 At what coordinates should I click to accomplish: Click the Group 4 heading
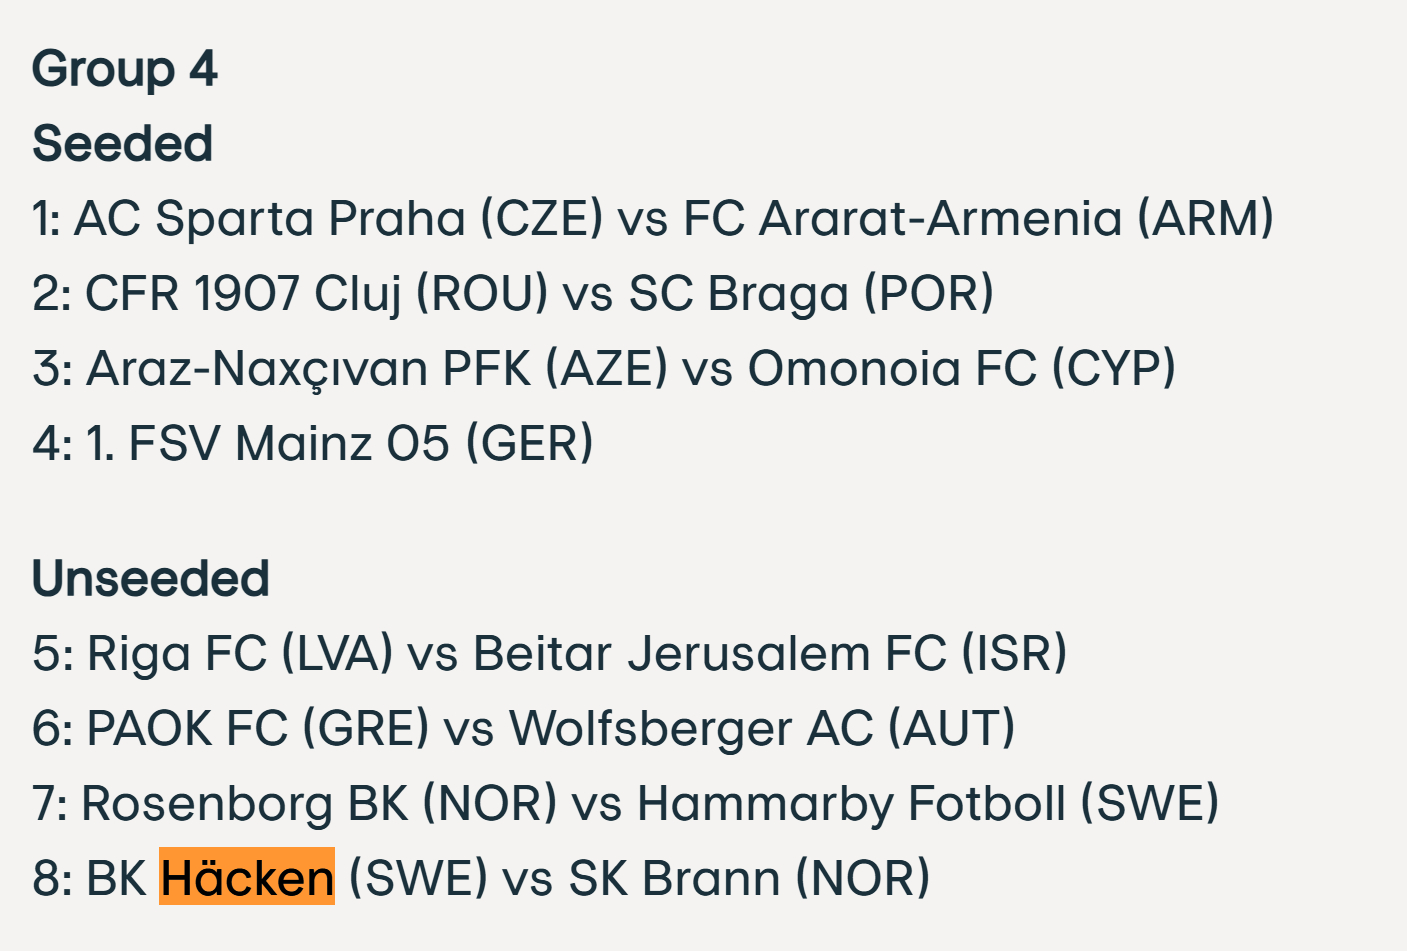tap(125, 69)
